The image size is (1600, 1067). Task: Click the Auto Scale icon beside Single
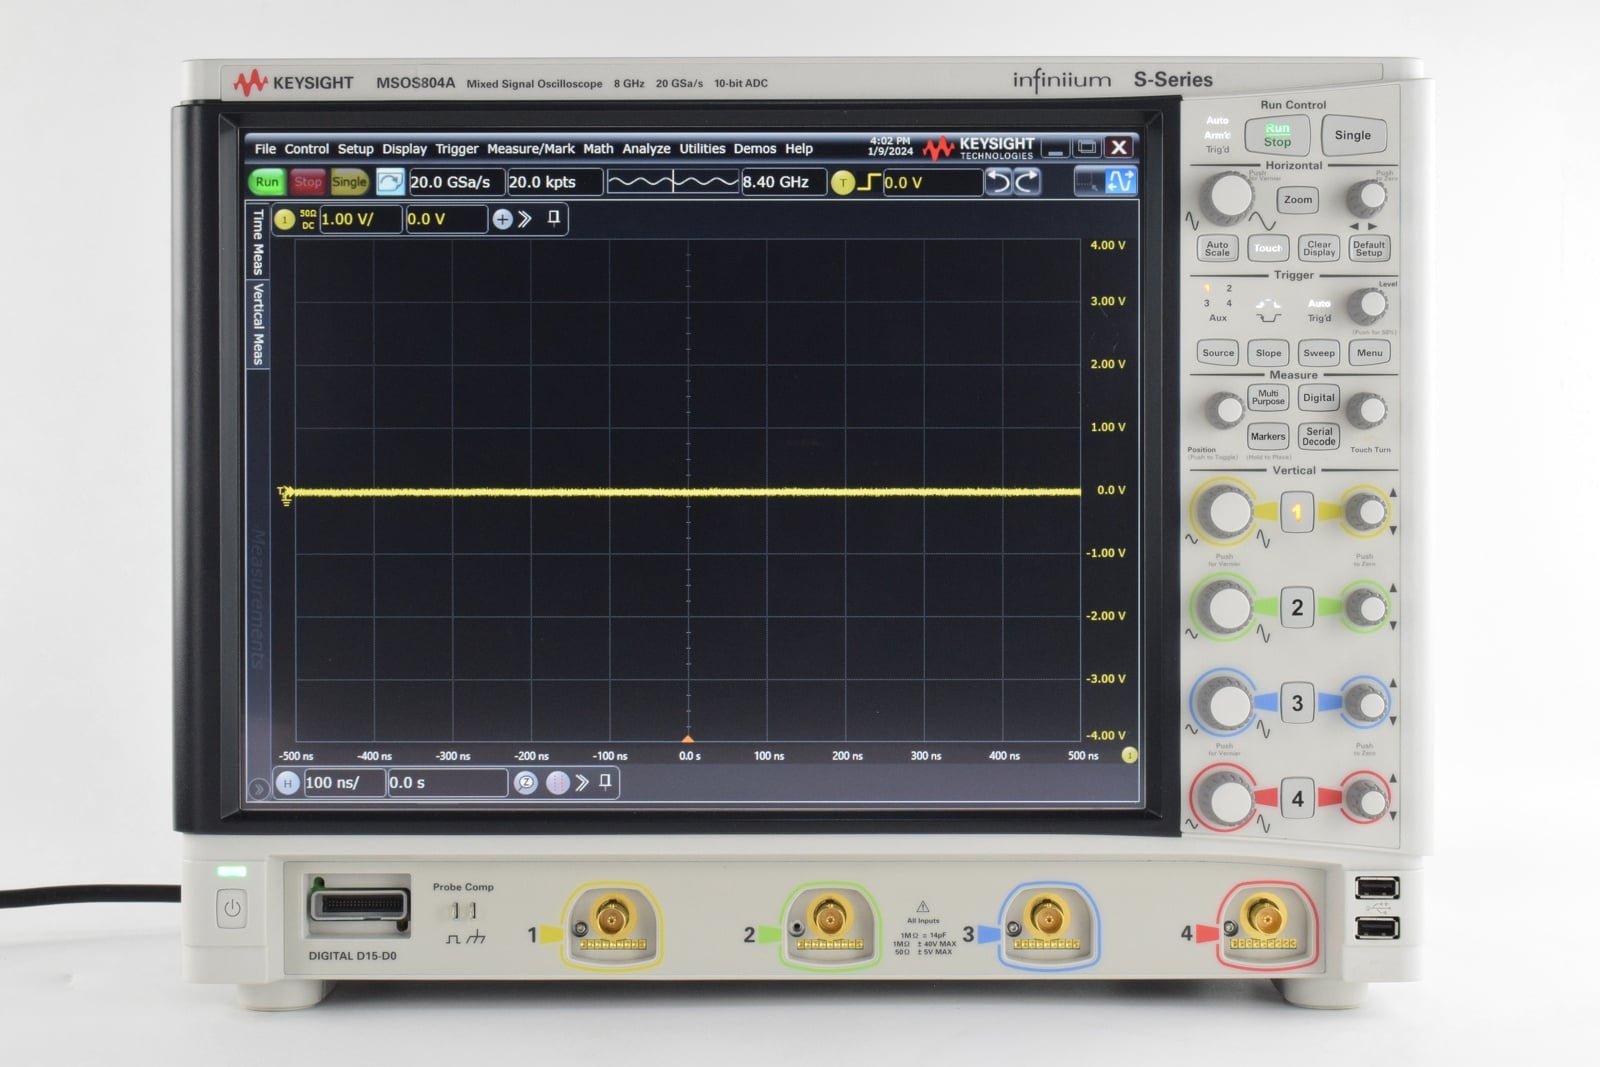click(x=390, y=182)
